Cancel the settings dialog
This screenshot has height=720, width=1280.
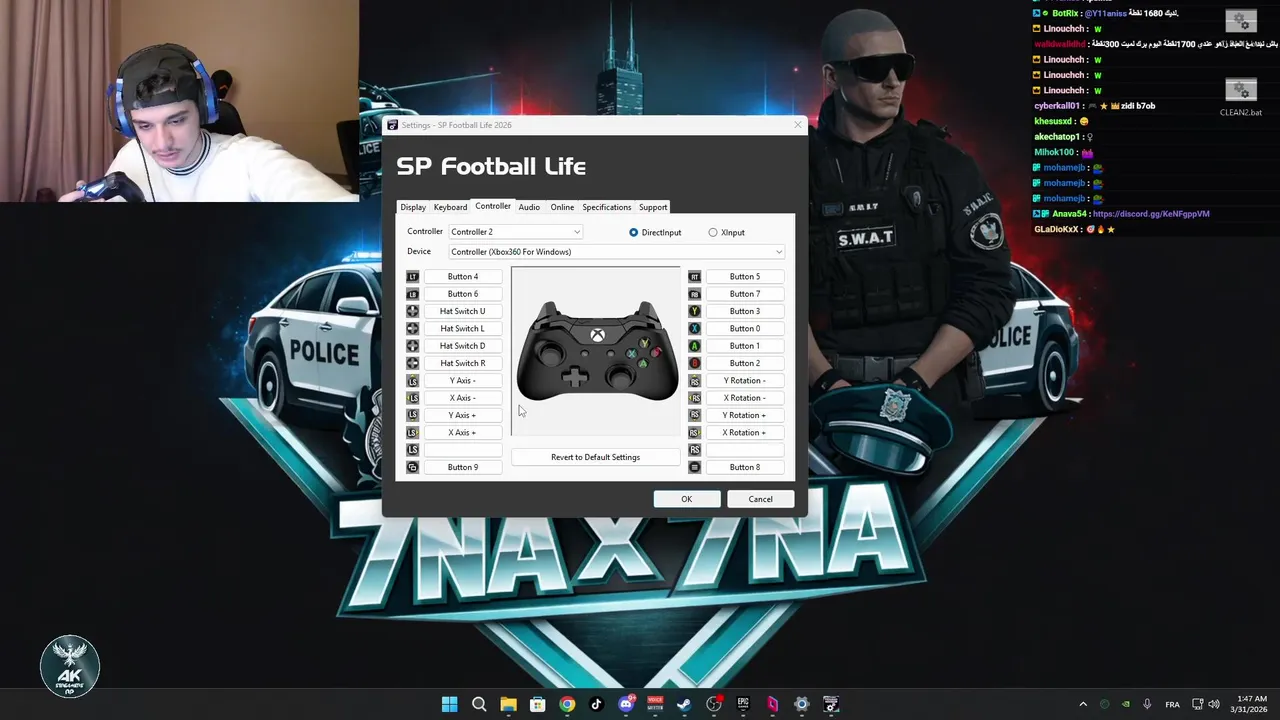760,499
